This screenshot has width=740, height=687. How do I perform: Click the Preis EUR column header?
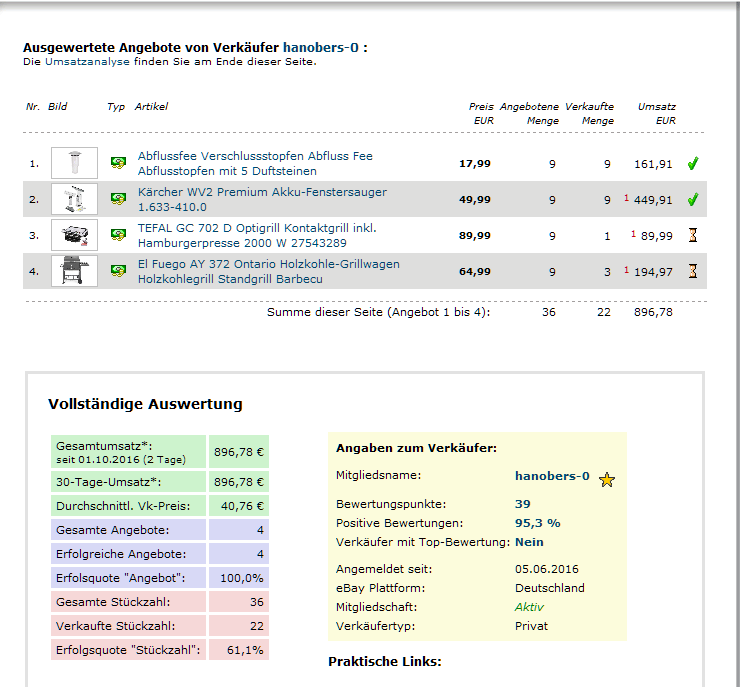pyautogui.click(x=481, y=113)
